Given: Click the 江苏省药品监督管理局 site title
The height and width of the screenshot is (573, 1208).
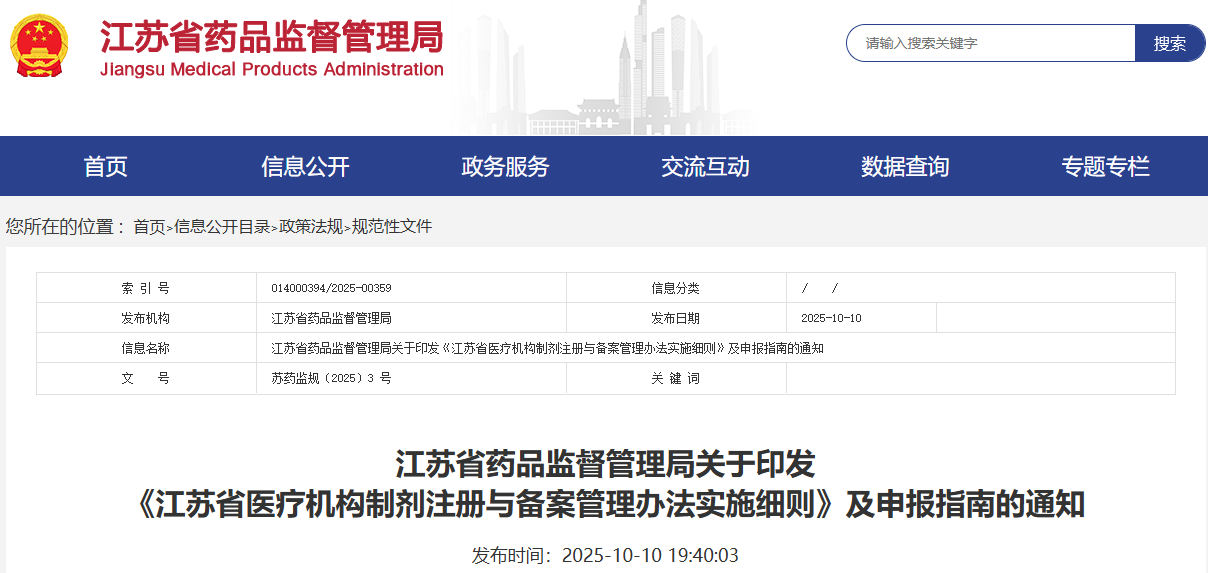Looking at the screenshot, I should click(271, 37).
